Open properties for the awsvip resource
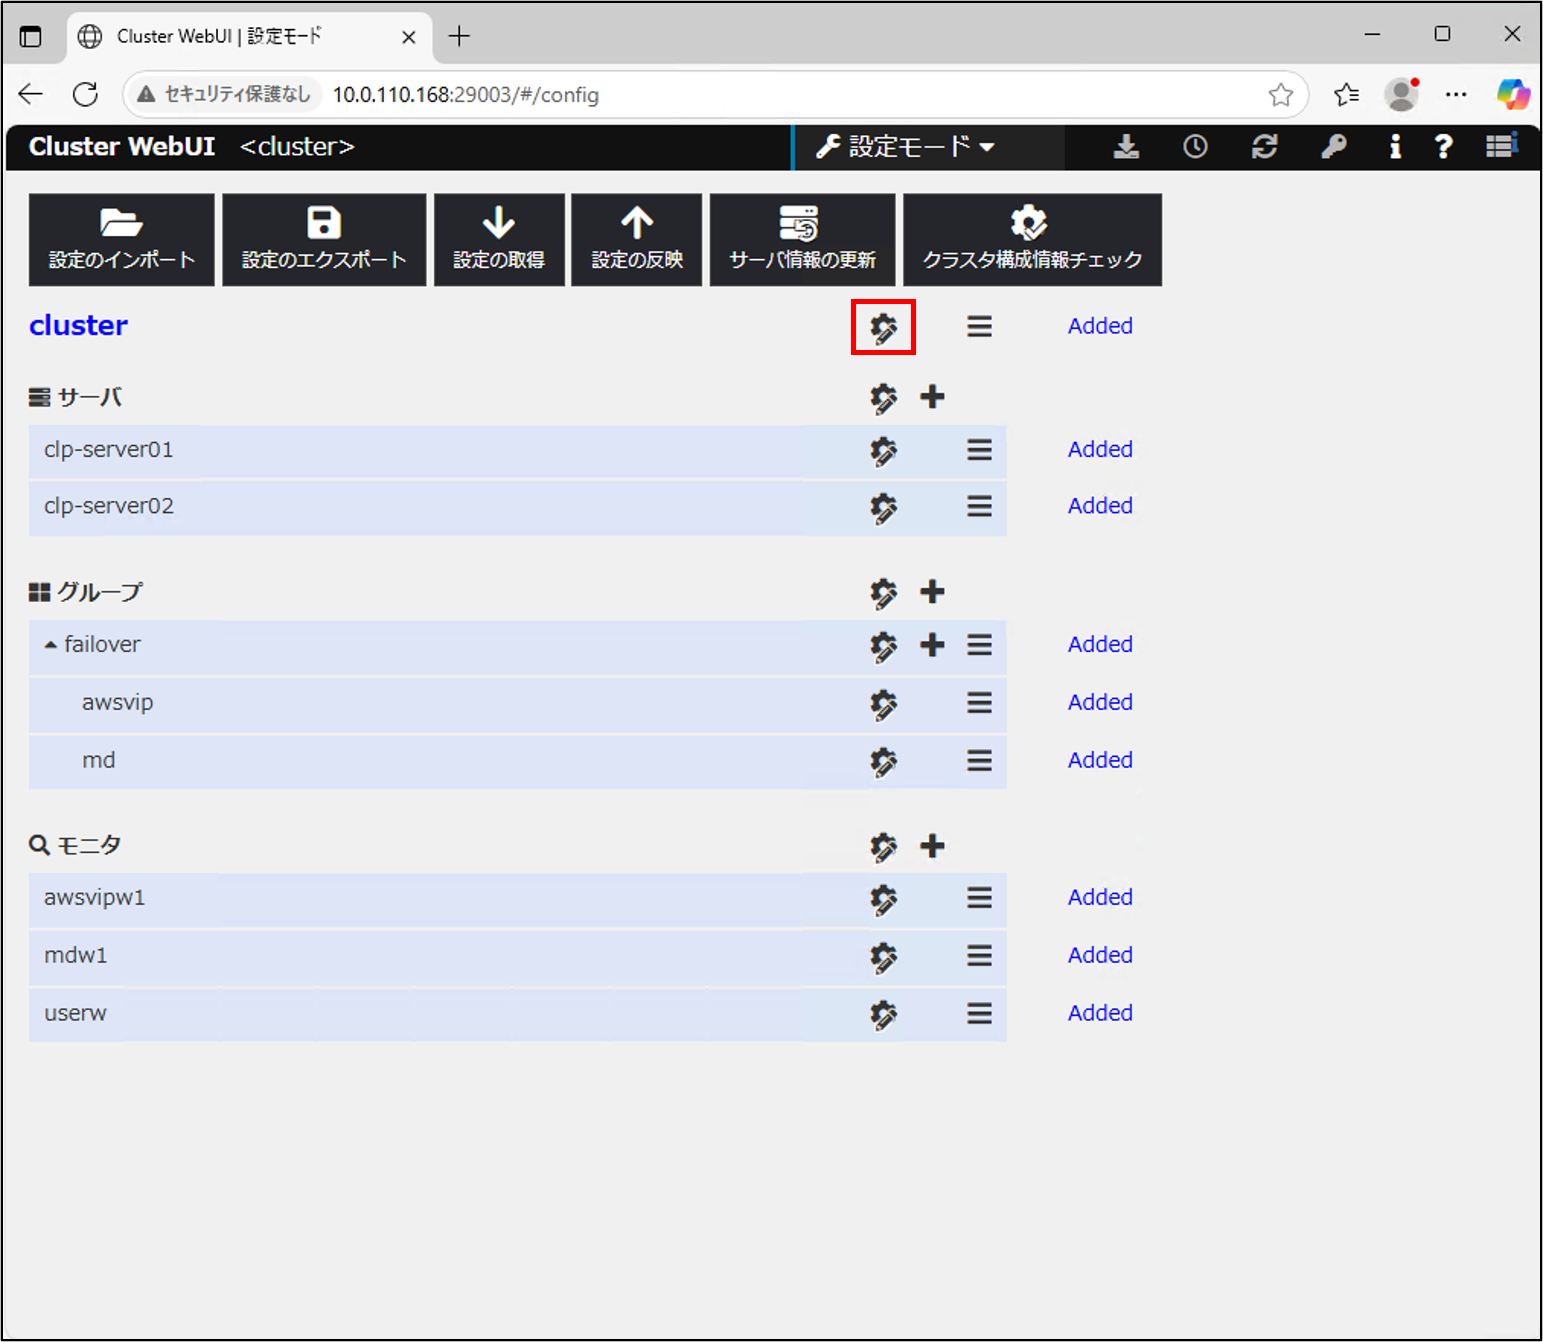This screenshot has width=1543, height=1342. 883,704
